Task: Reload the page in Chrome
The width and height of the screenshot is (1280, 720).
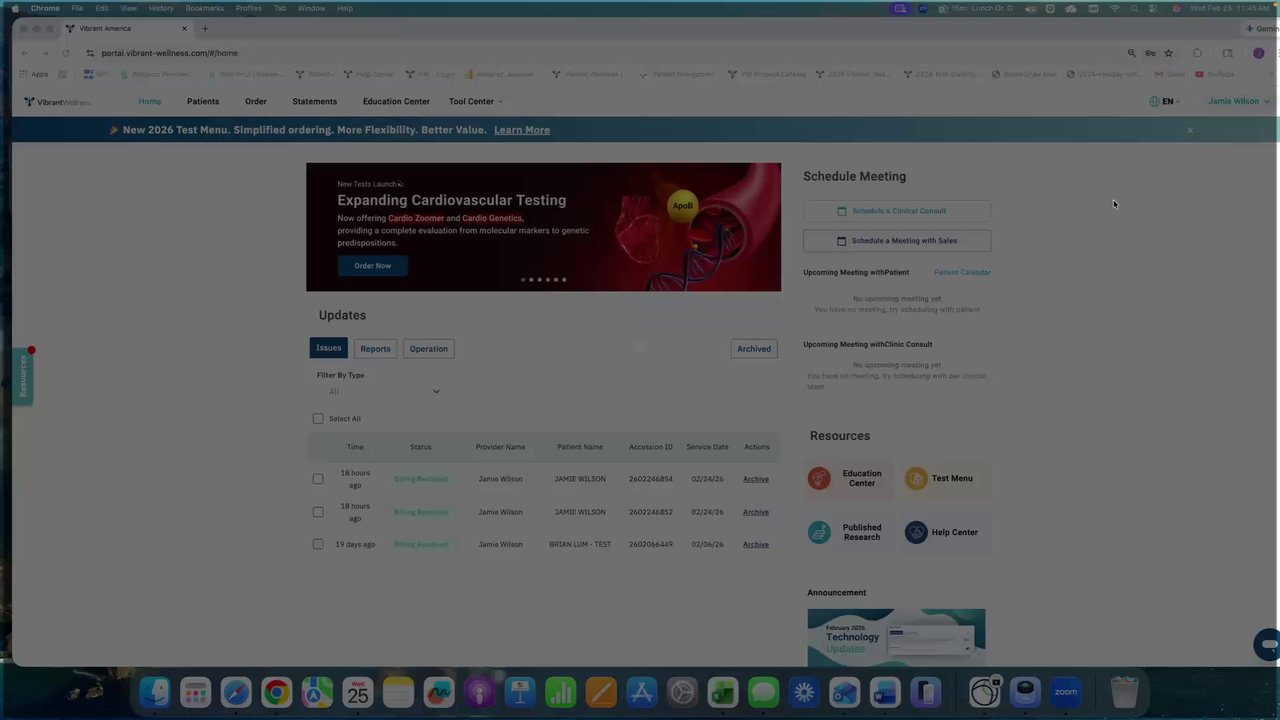Action: click(66, 53)
